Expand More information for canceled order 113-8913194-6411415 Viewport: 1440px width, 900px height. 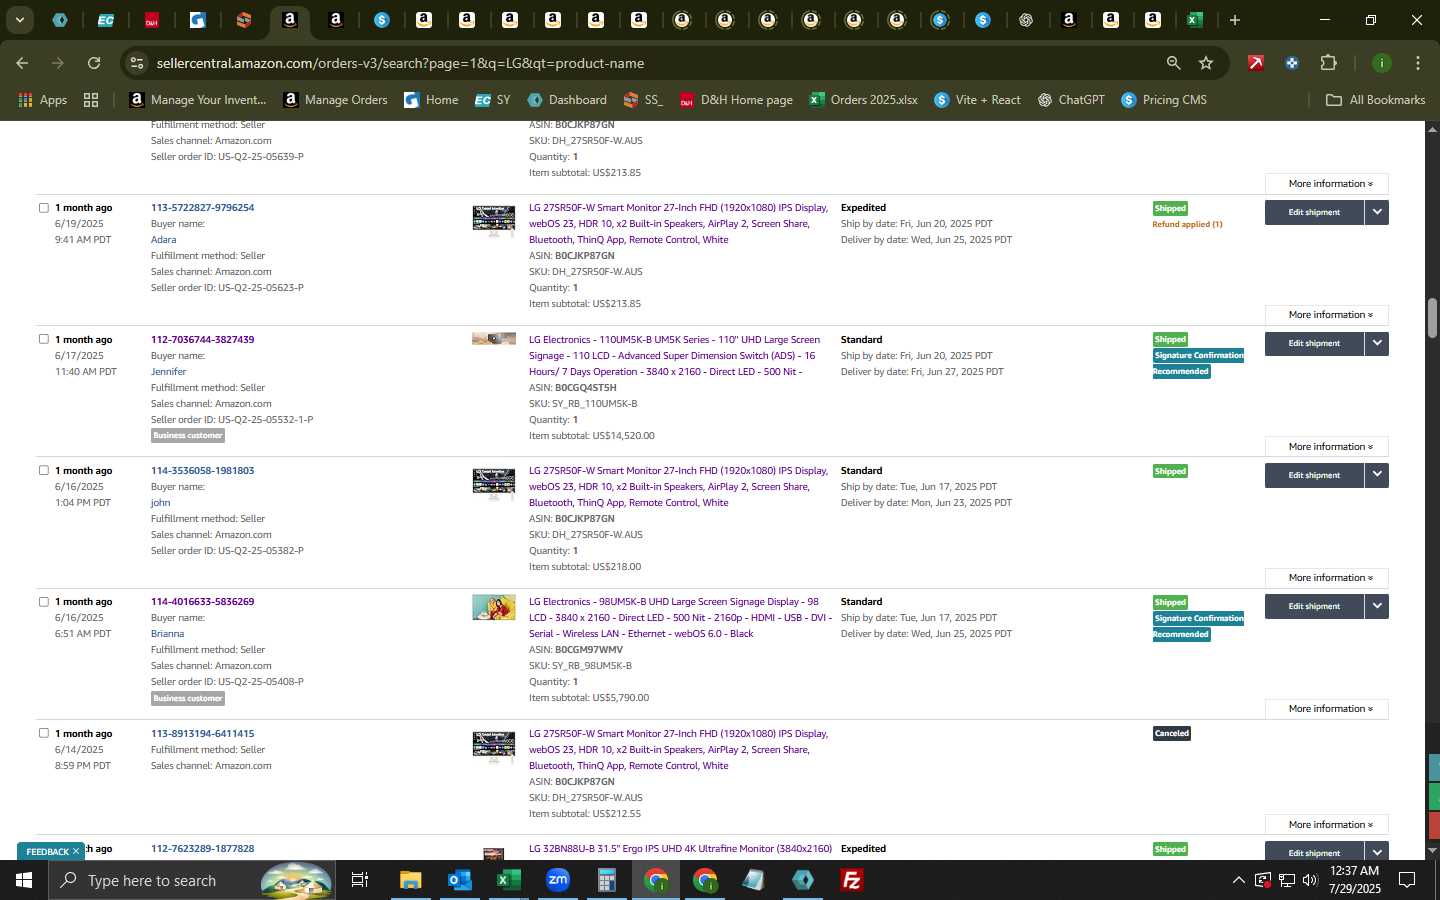[1326, 825]
